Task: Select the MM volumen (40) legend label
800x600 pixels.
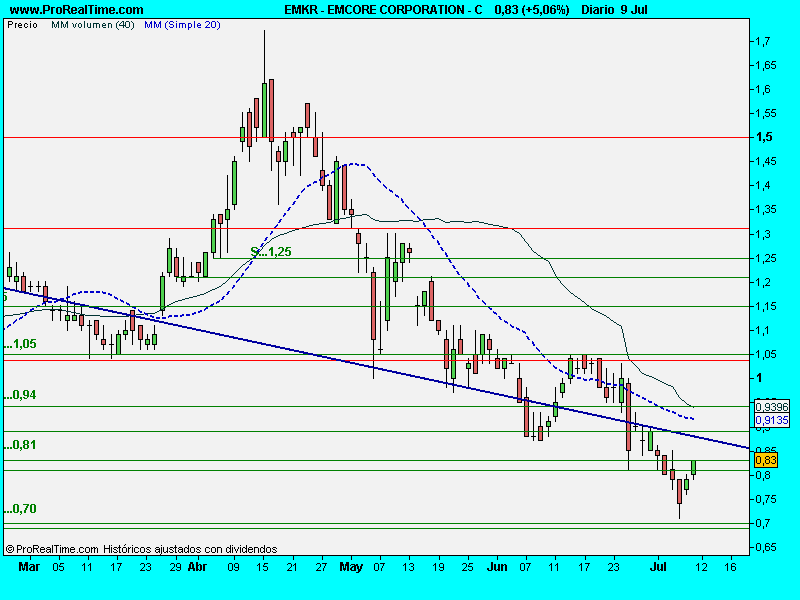Action: (x=92, y=24)
